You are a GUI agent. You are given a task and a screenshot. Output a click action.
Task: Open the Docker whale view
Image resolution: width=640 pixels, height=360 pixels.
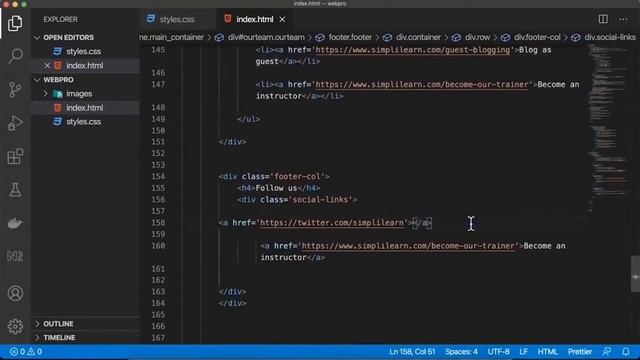(15, 223)
